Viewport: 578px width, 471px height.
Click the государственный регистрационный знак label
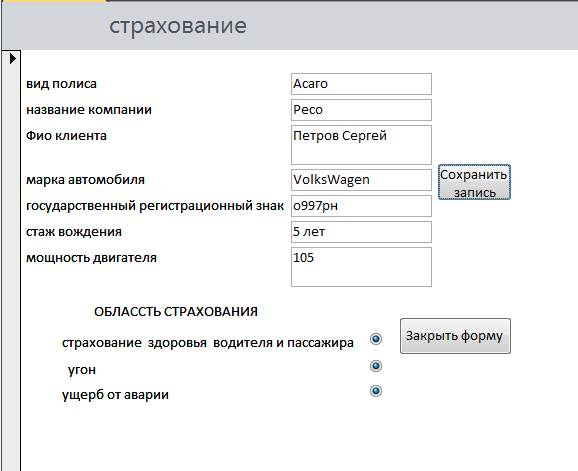(x=155, y=206)
